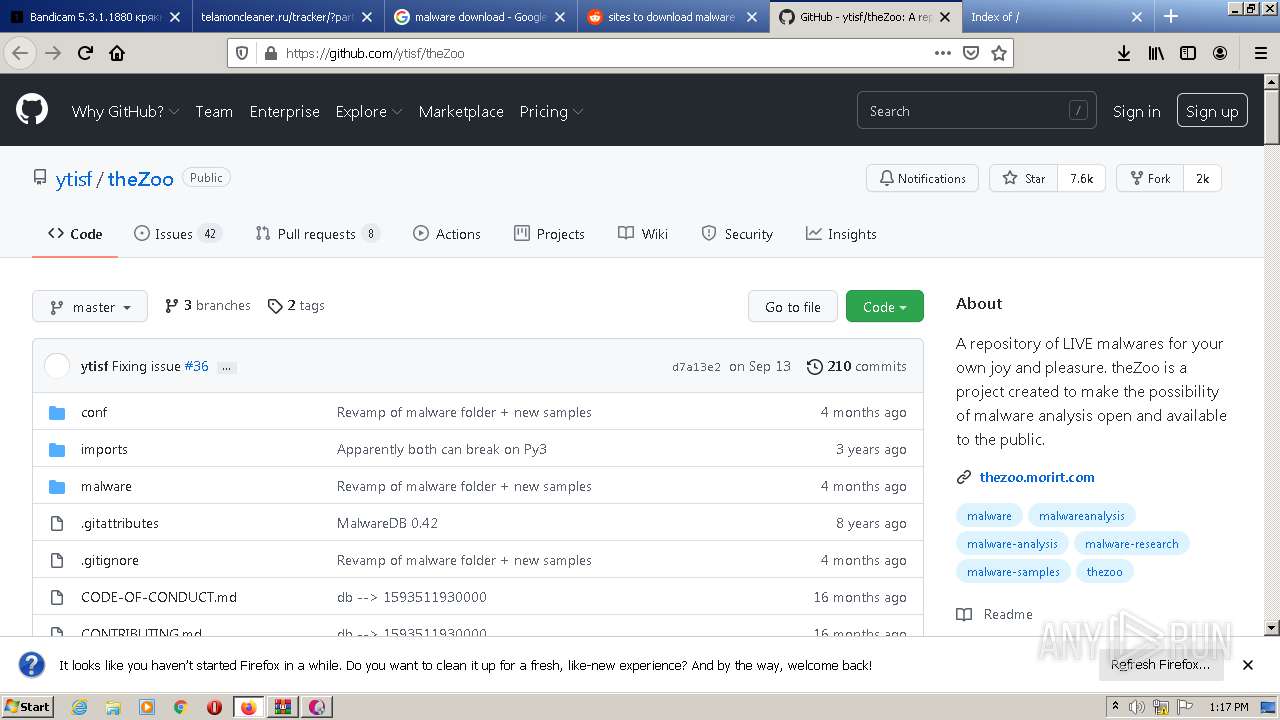Click the branch icon beside 3 branches
The height and width of the screenshot is (720, 1280).
(172, 306)
